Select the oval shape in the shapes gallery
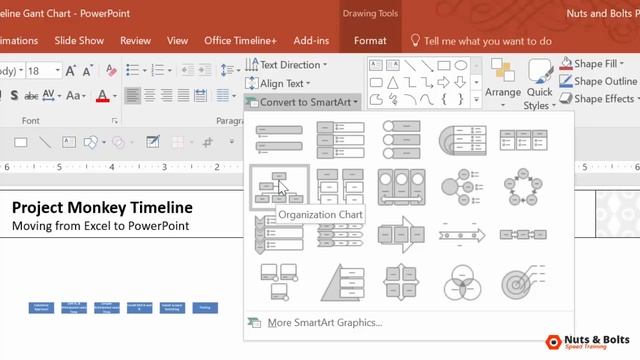The height and width of the screenshot is (360, 640). 461,65
